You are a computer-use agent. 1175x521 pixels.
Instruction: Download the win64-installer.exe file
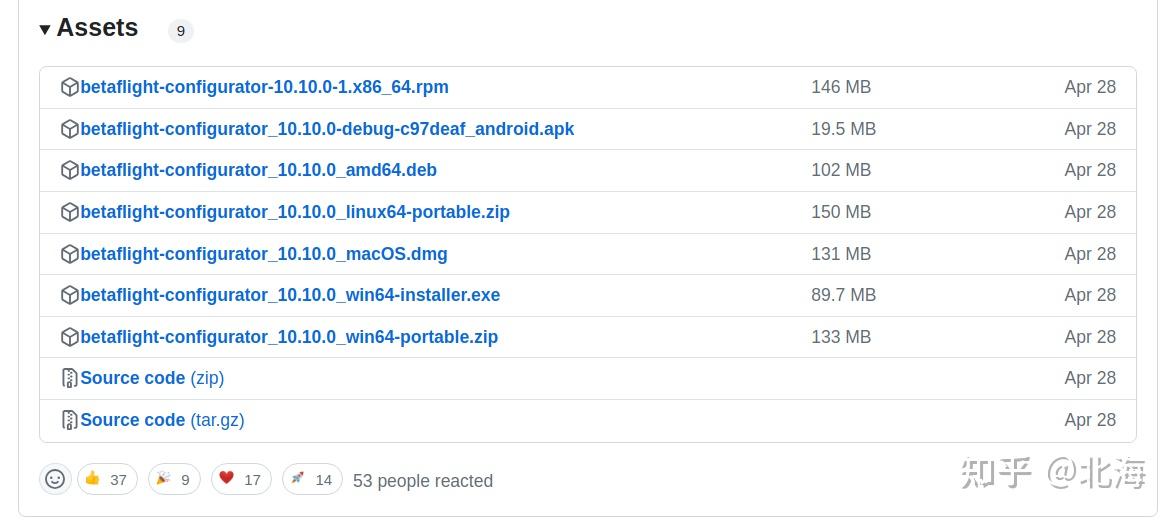(290, 295)
